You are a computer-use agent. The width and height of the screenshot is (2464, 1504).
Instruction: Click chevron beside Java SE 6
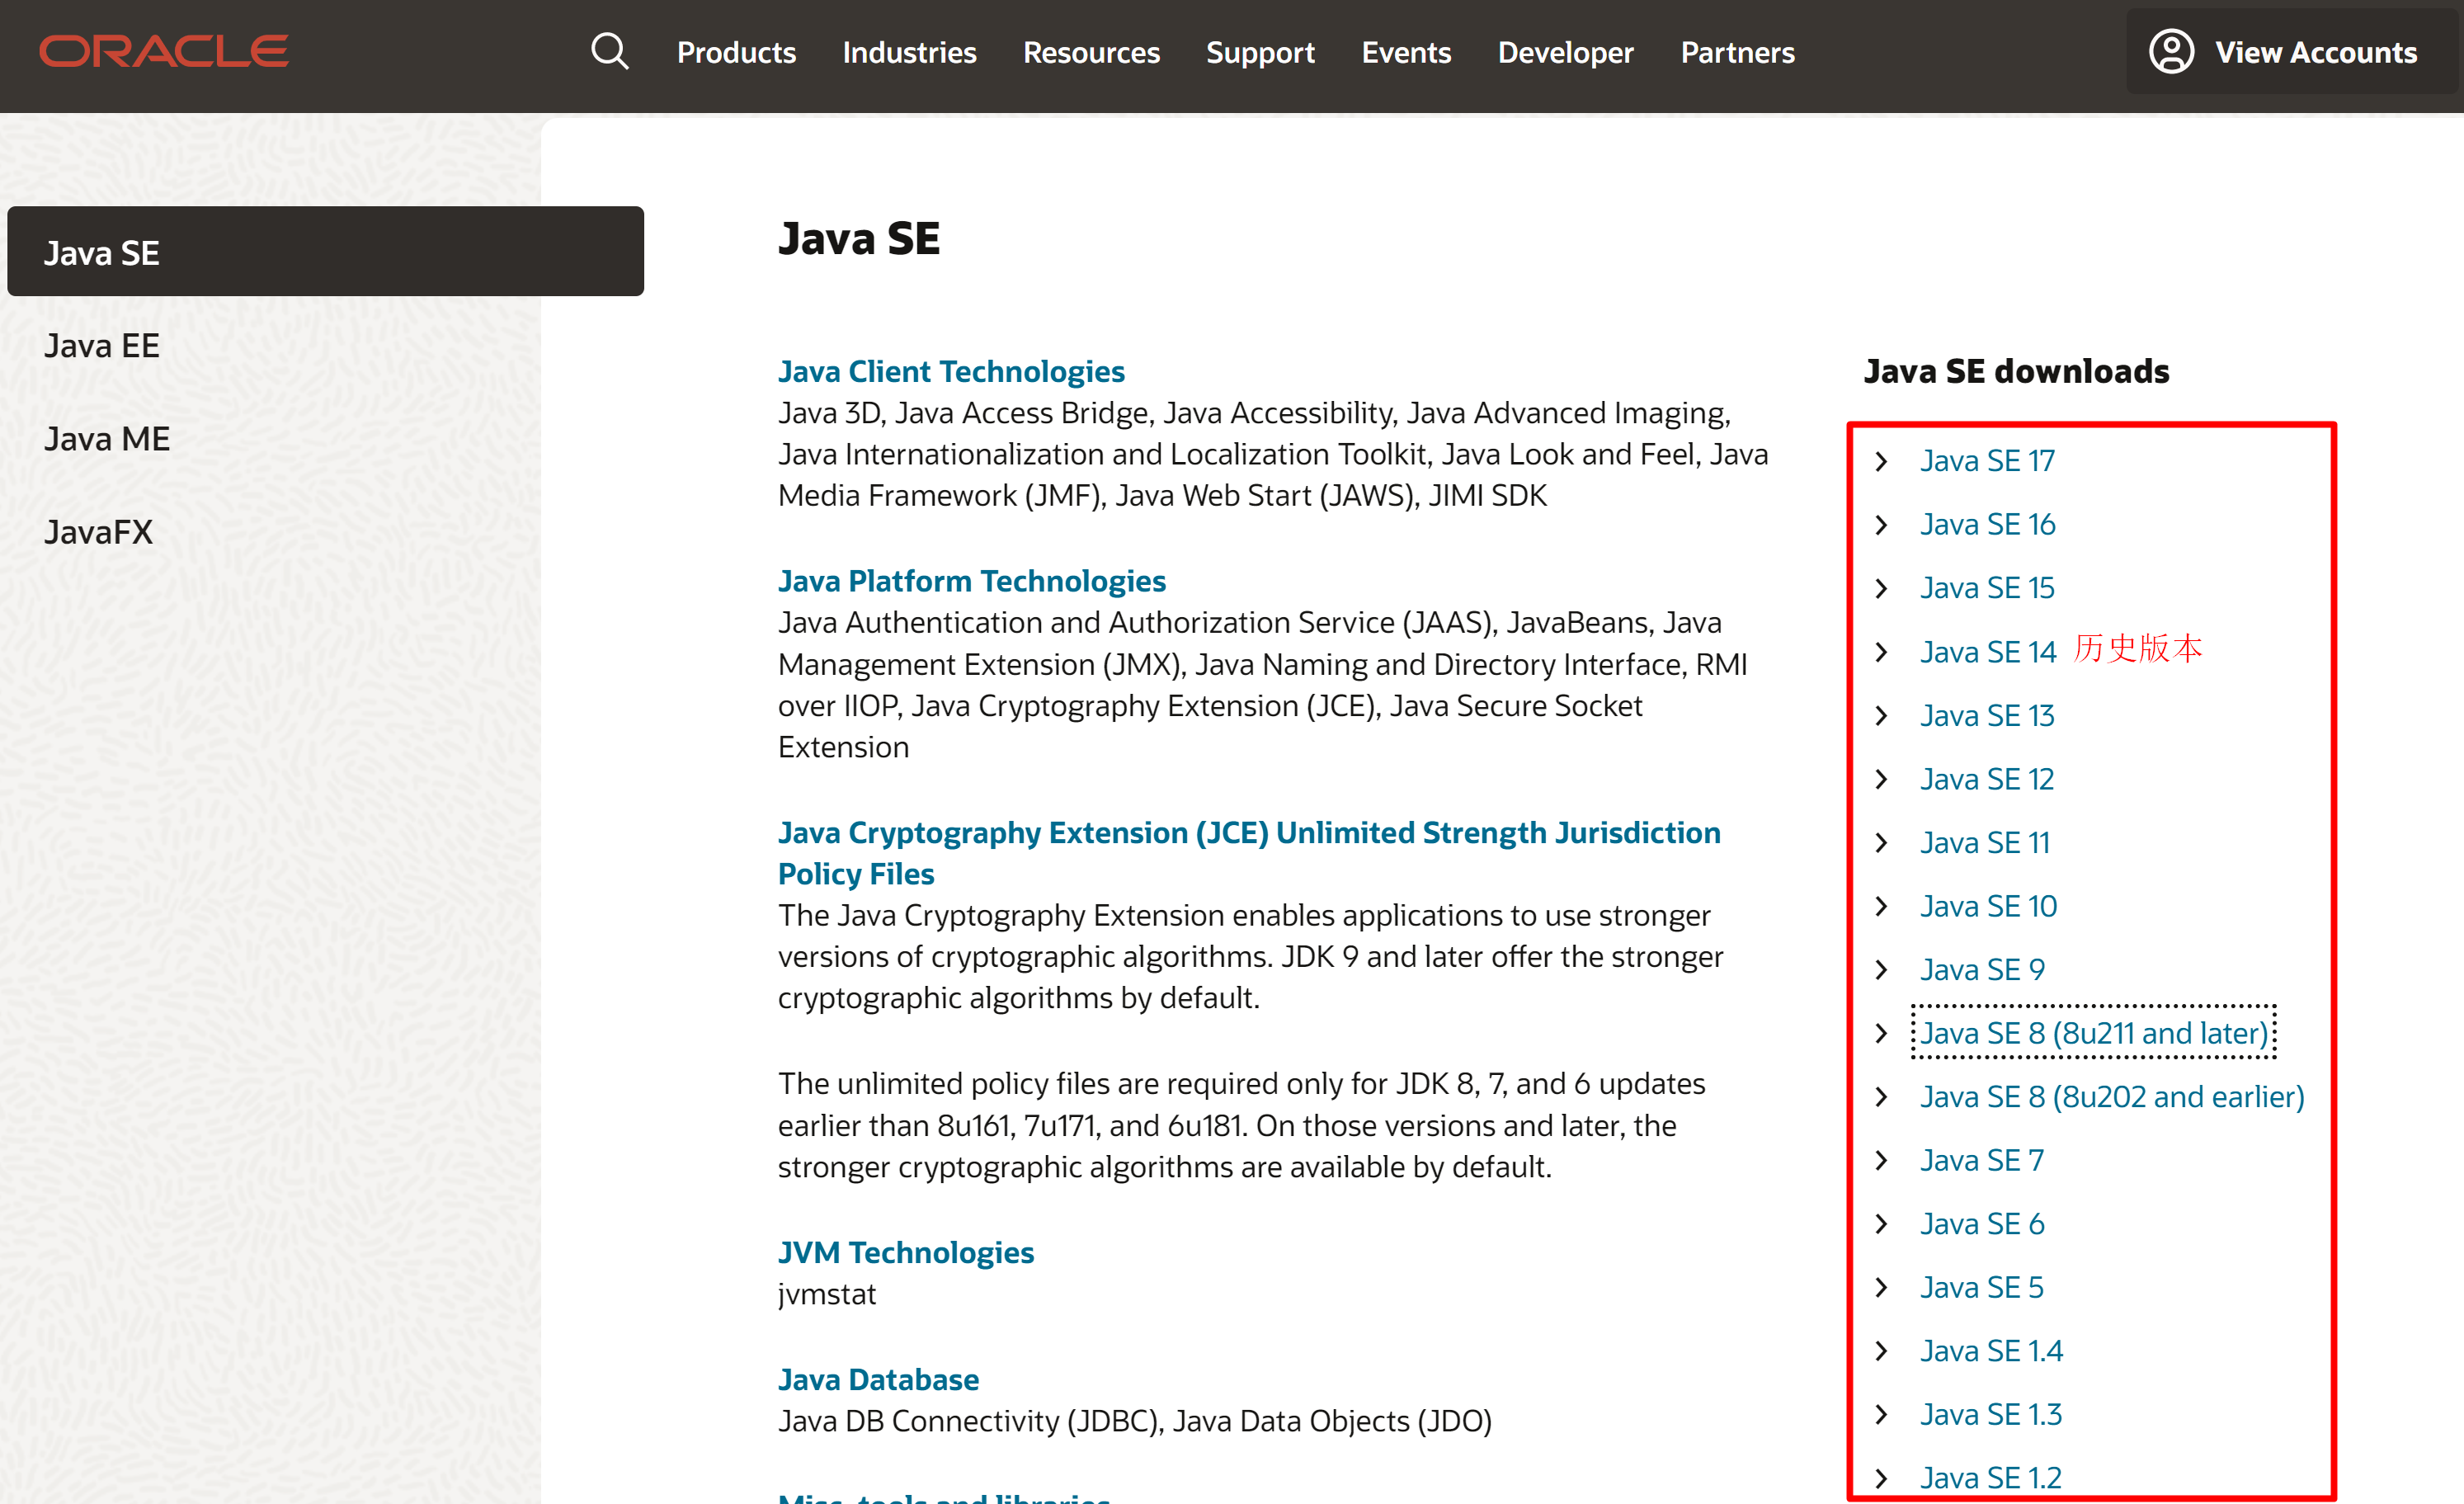pyautogui.click(x=1881, y=1224)
